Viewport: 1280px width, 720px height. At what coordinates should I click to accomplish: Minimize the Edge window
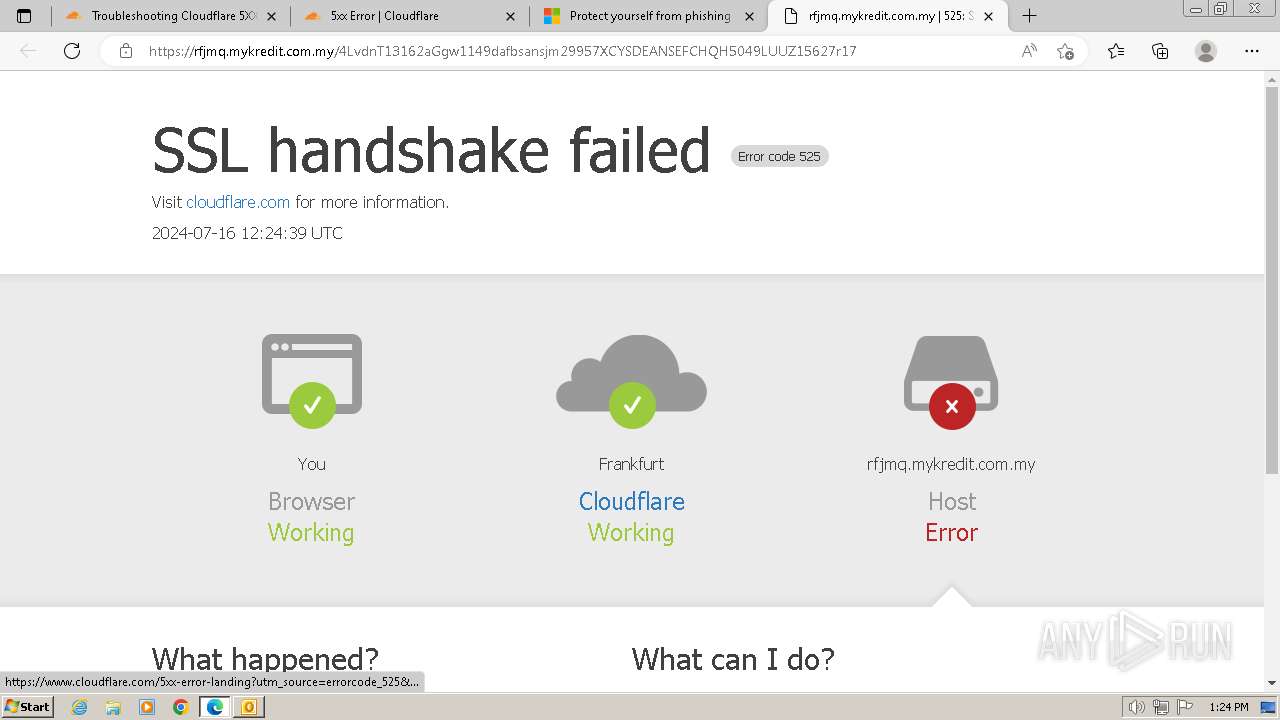[x=1196, y=9]
